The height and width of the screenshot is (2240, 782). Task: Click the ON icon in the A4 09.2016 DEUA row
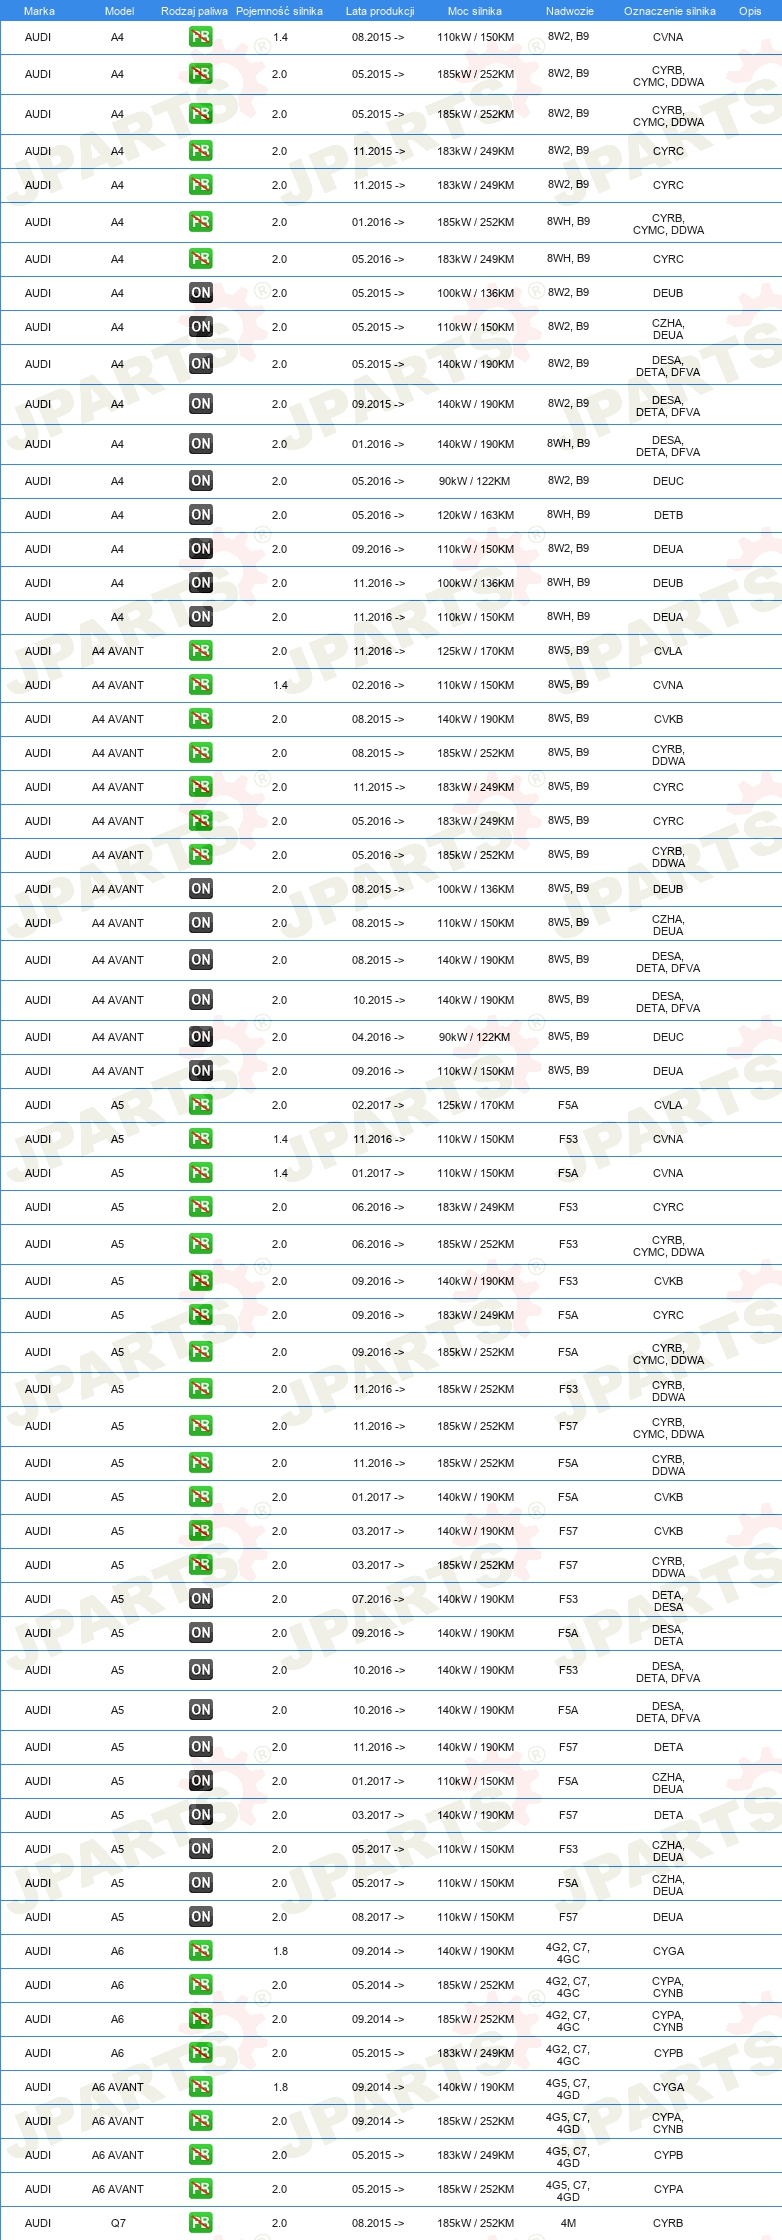pos(200,549)
